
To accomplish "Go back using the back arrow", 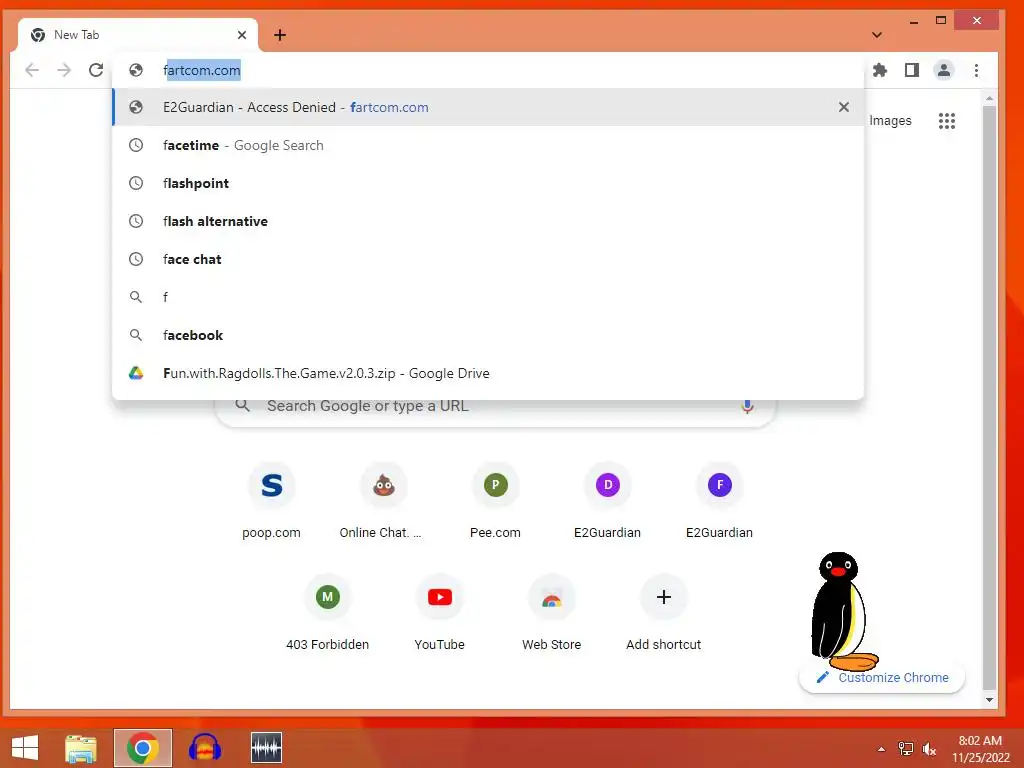I will click(x=32, y=70).
